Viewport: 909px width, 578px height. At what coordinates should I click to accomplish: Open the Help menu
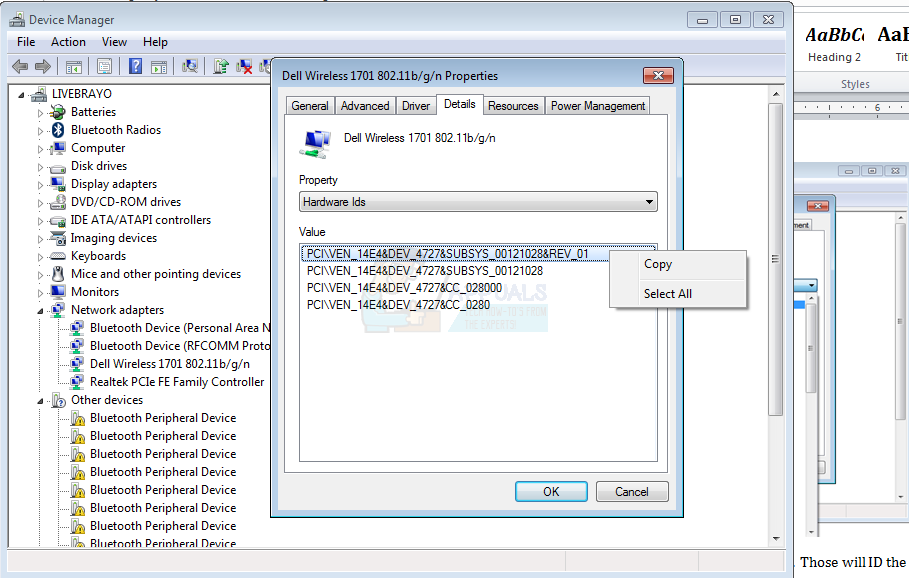coord(155,42)
